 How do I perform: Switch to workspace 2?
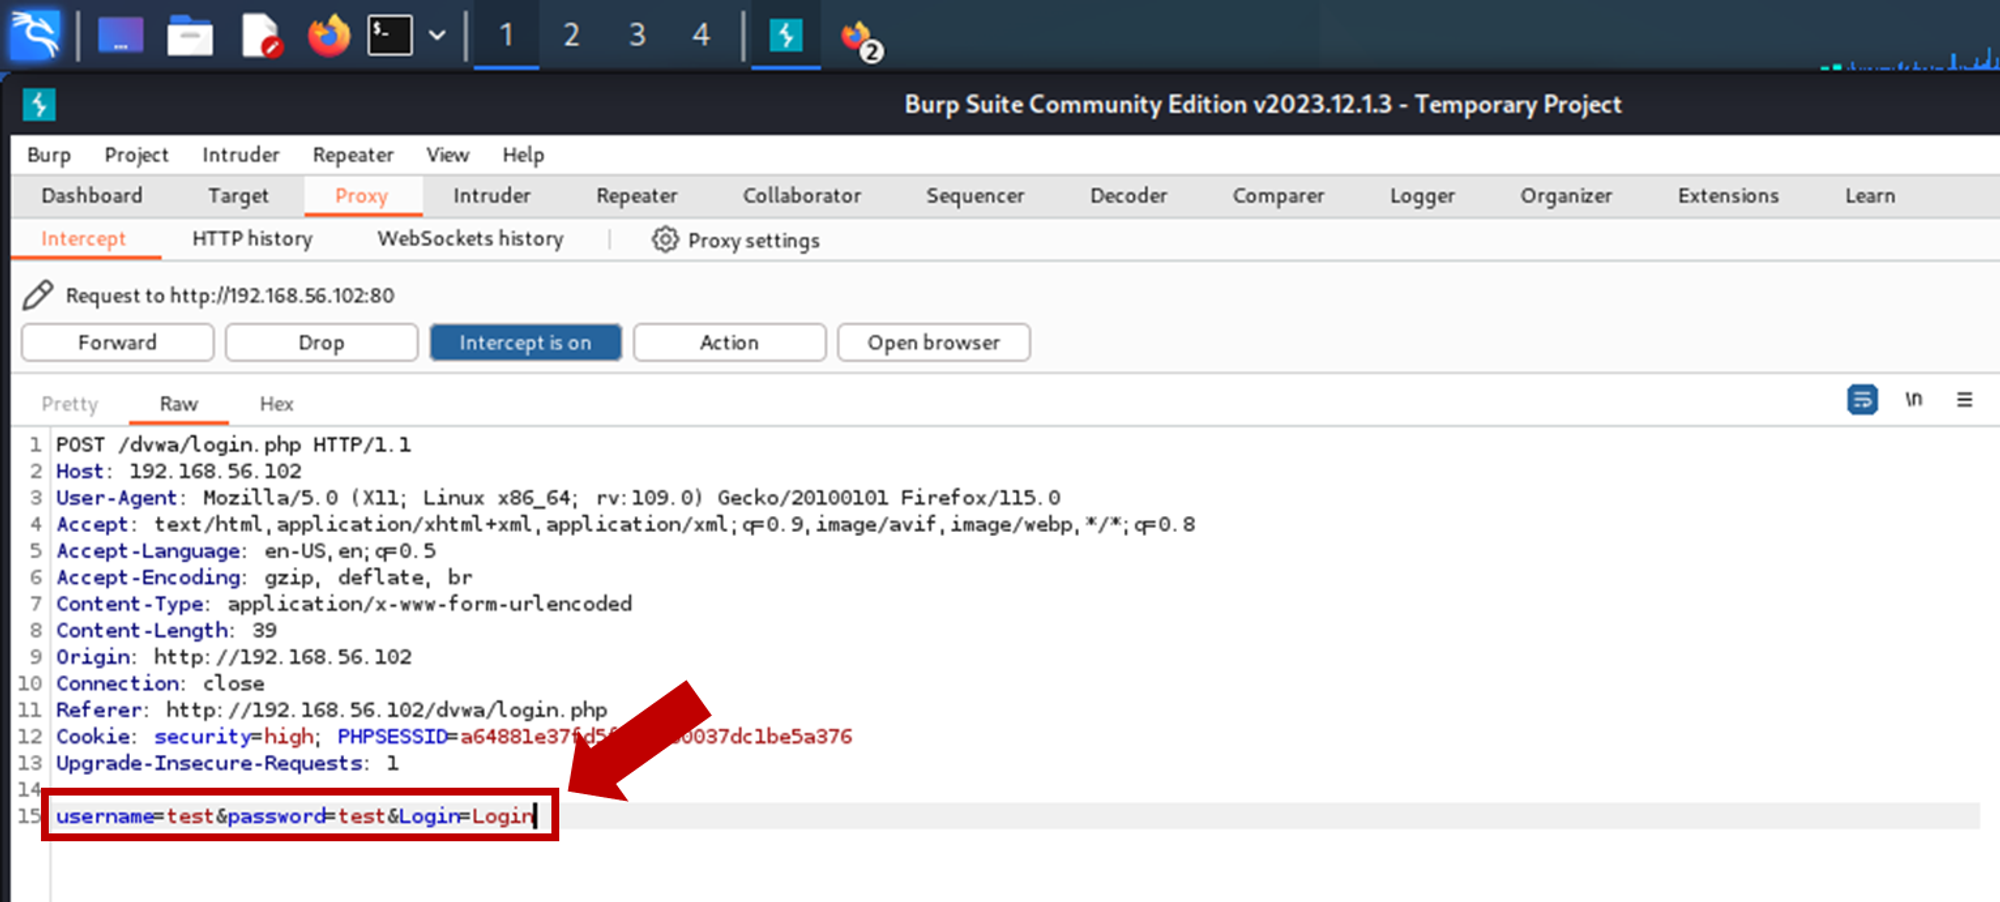(571, 36)
